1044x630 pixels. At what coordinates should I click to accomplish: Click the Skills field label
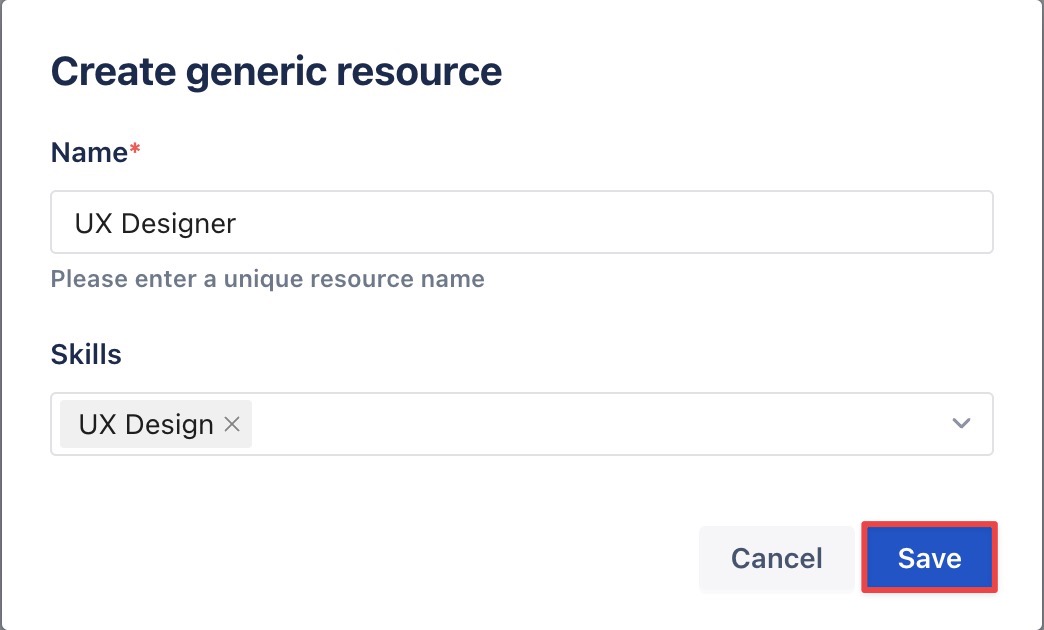pyautogui.click(x=86, y=354)
